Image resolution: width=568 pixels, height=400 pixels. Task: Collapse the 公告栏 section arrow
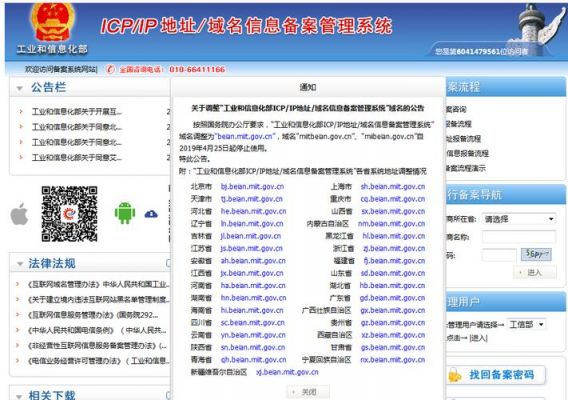(x=20, y=88)
